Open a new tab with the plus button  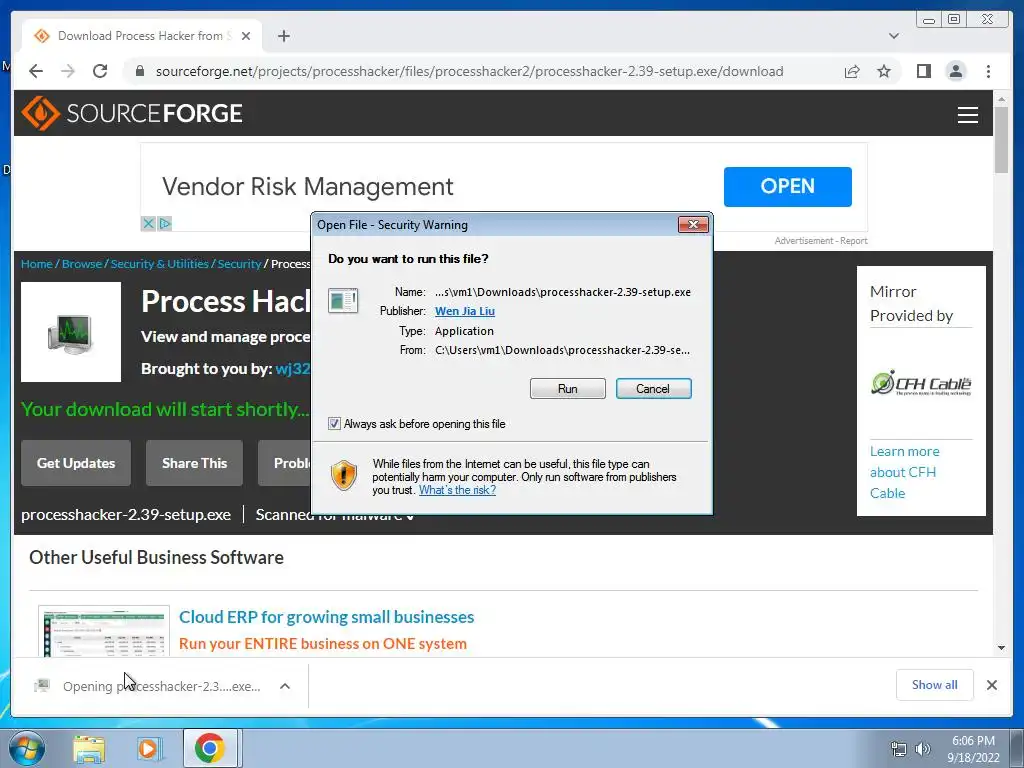click(283, 36)
